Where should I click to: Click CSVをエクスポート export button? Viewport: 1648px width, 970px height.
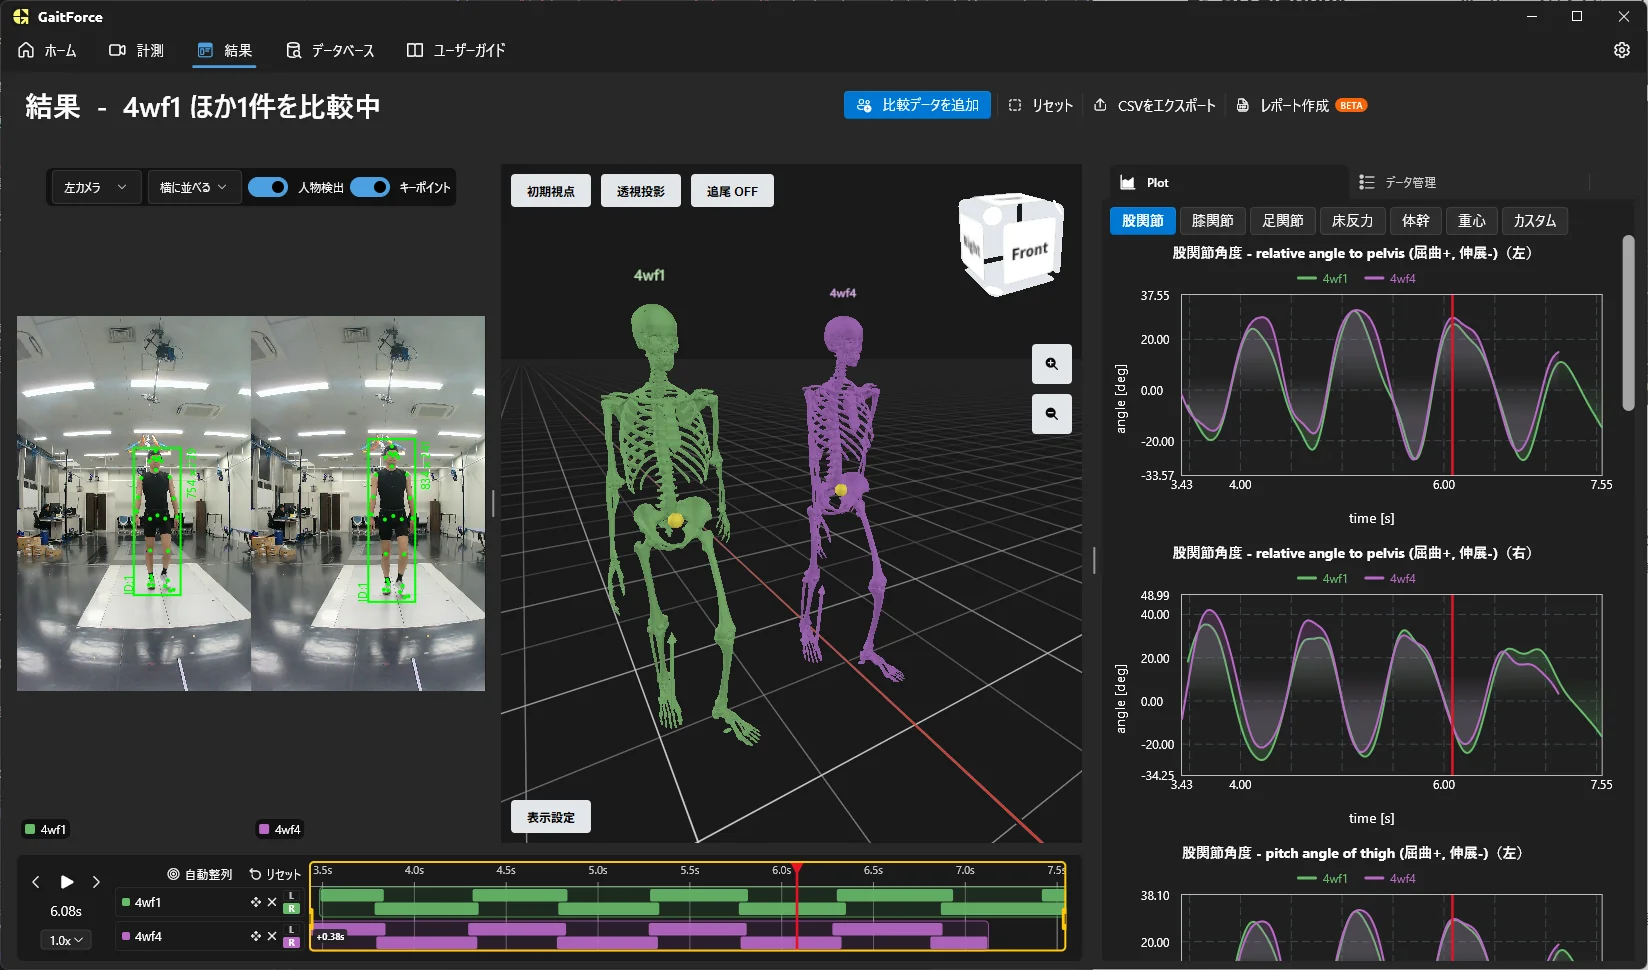click(x=1155, y=105)
